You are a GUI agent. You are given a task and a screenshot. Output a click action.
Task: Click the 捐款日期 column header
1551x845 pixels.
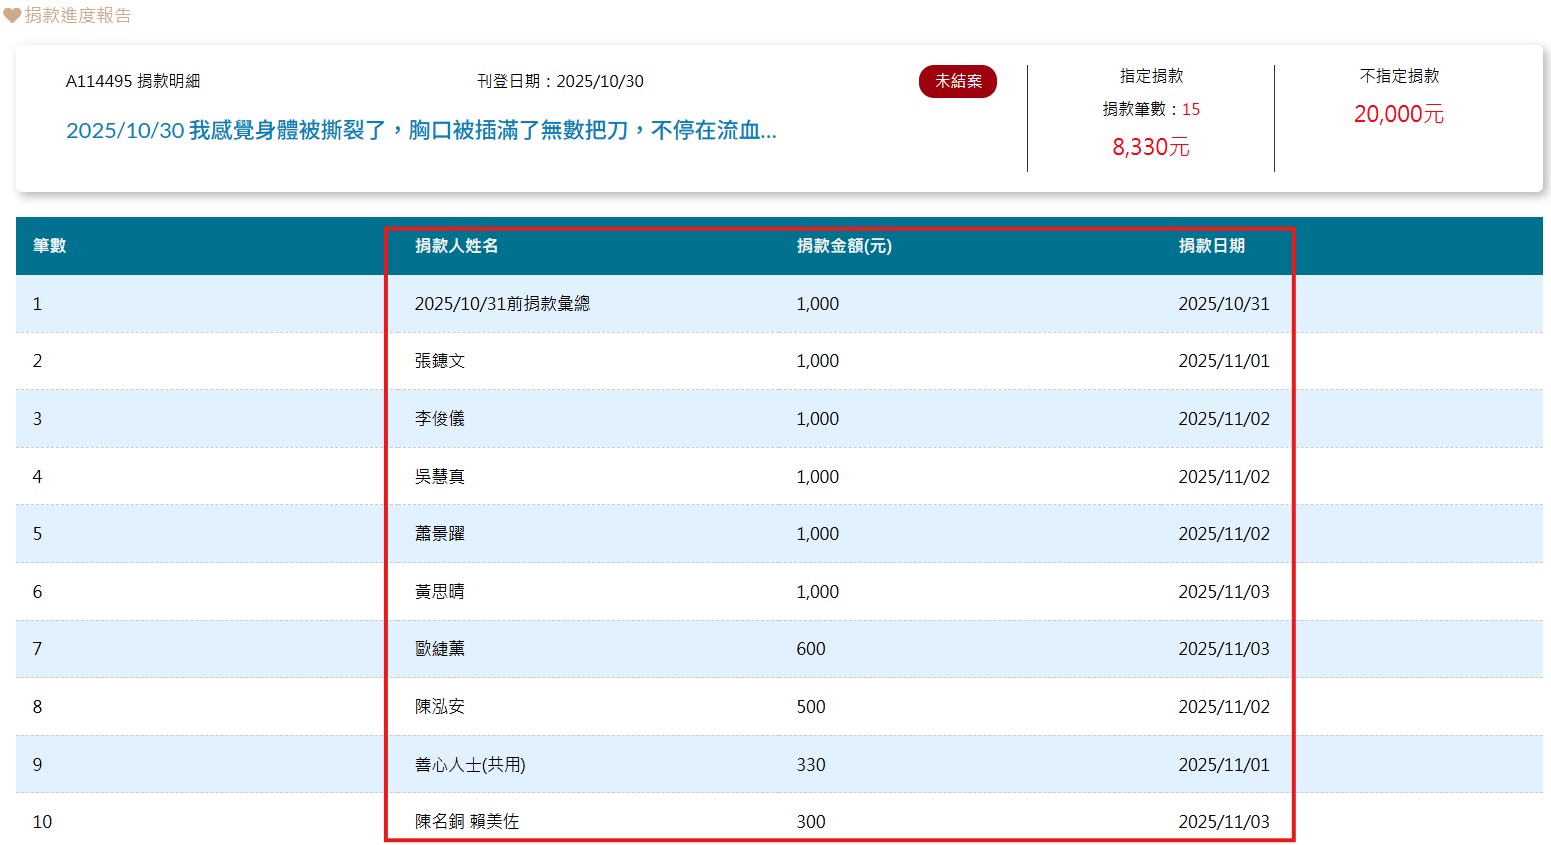[x=1211, y=246]
